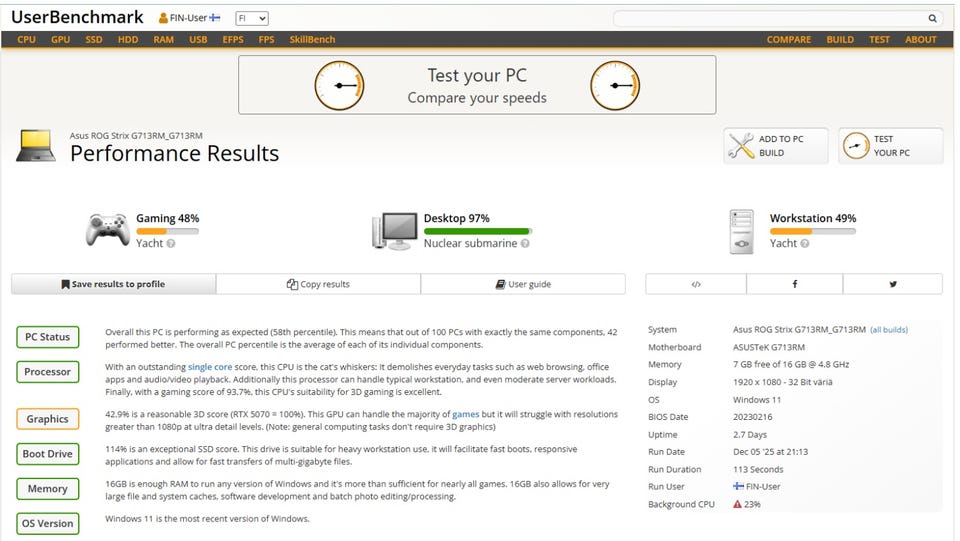Click Add to PC Build button
The width and height of the screenshot is (960, 541).
click(776, 146)
